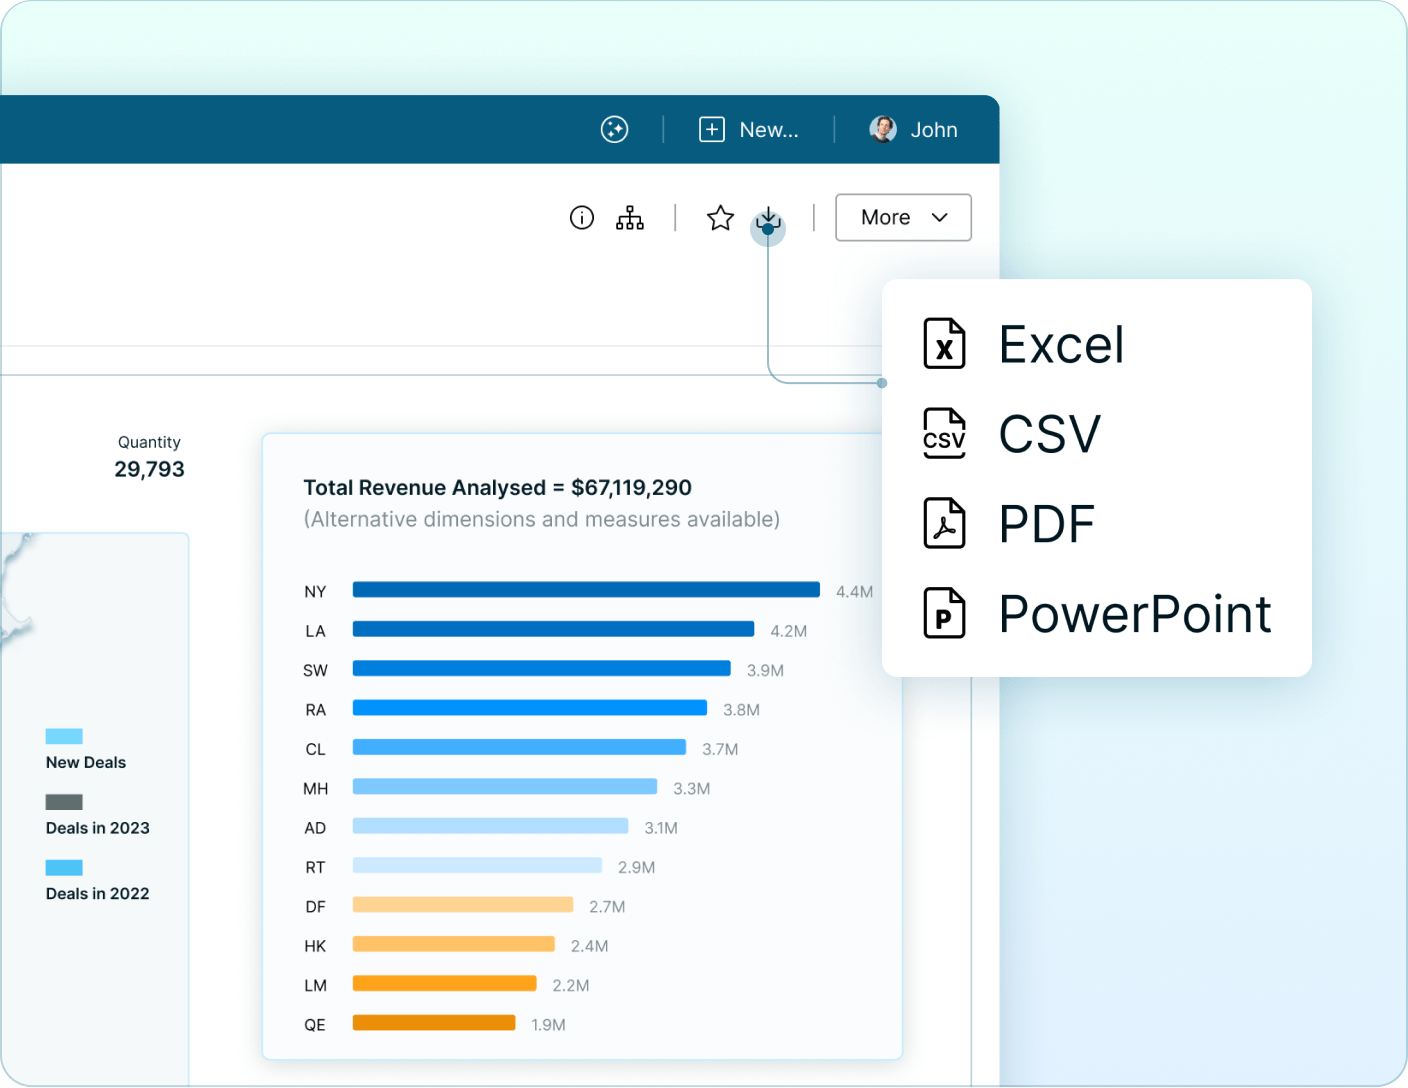
Task: Select the Excel file icon in export menu
Action: pos(944,343)
